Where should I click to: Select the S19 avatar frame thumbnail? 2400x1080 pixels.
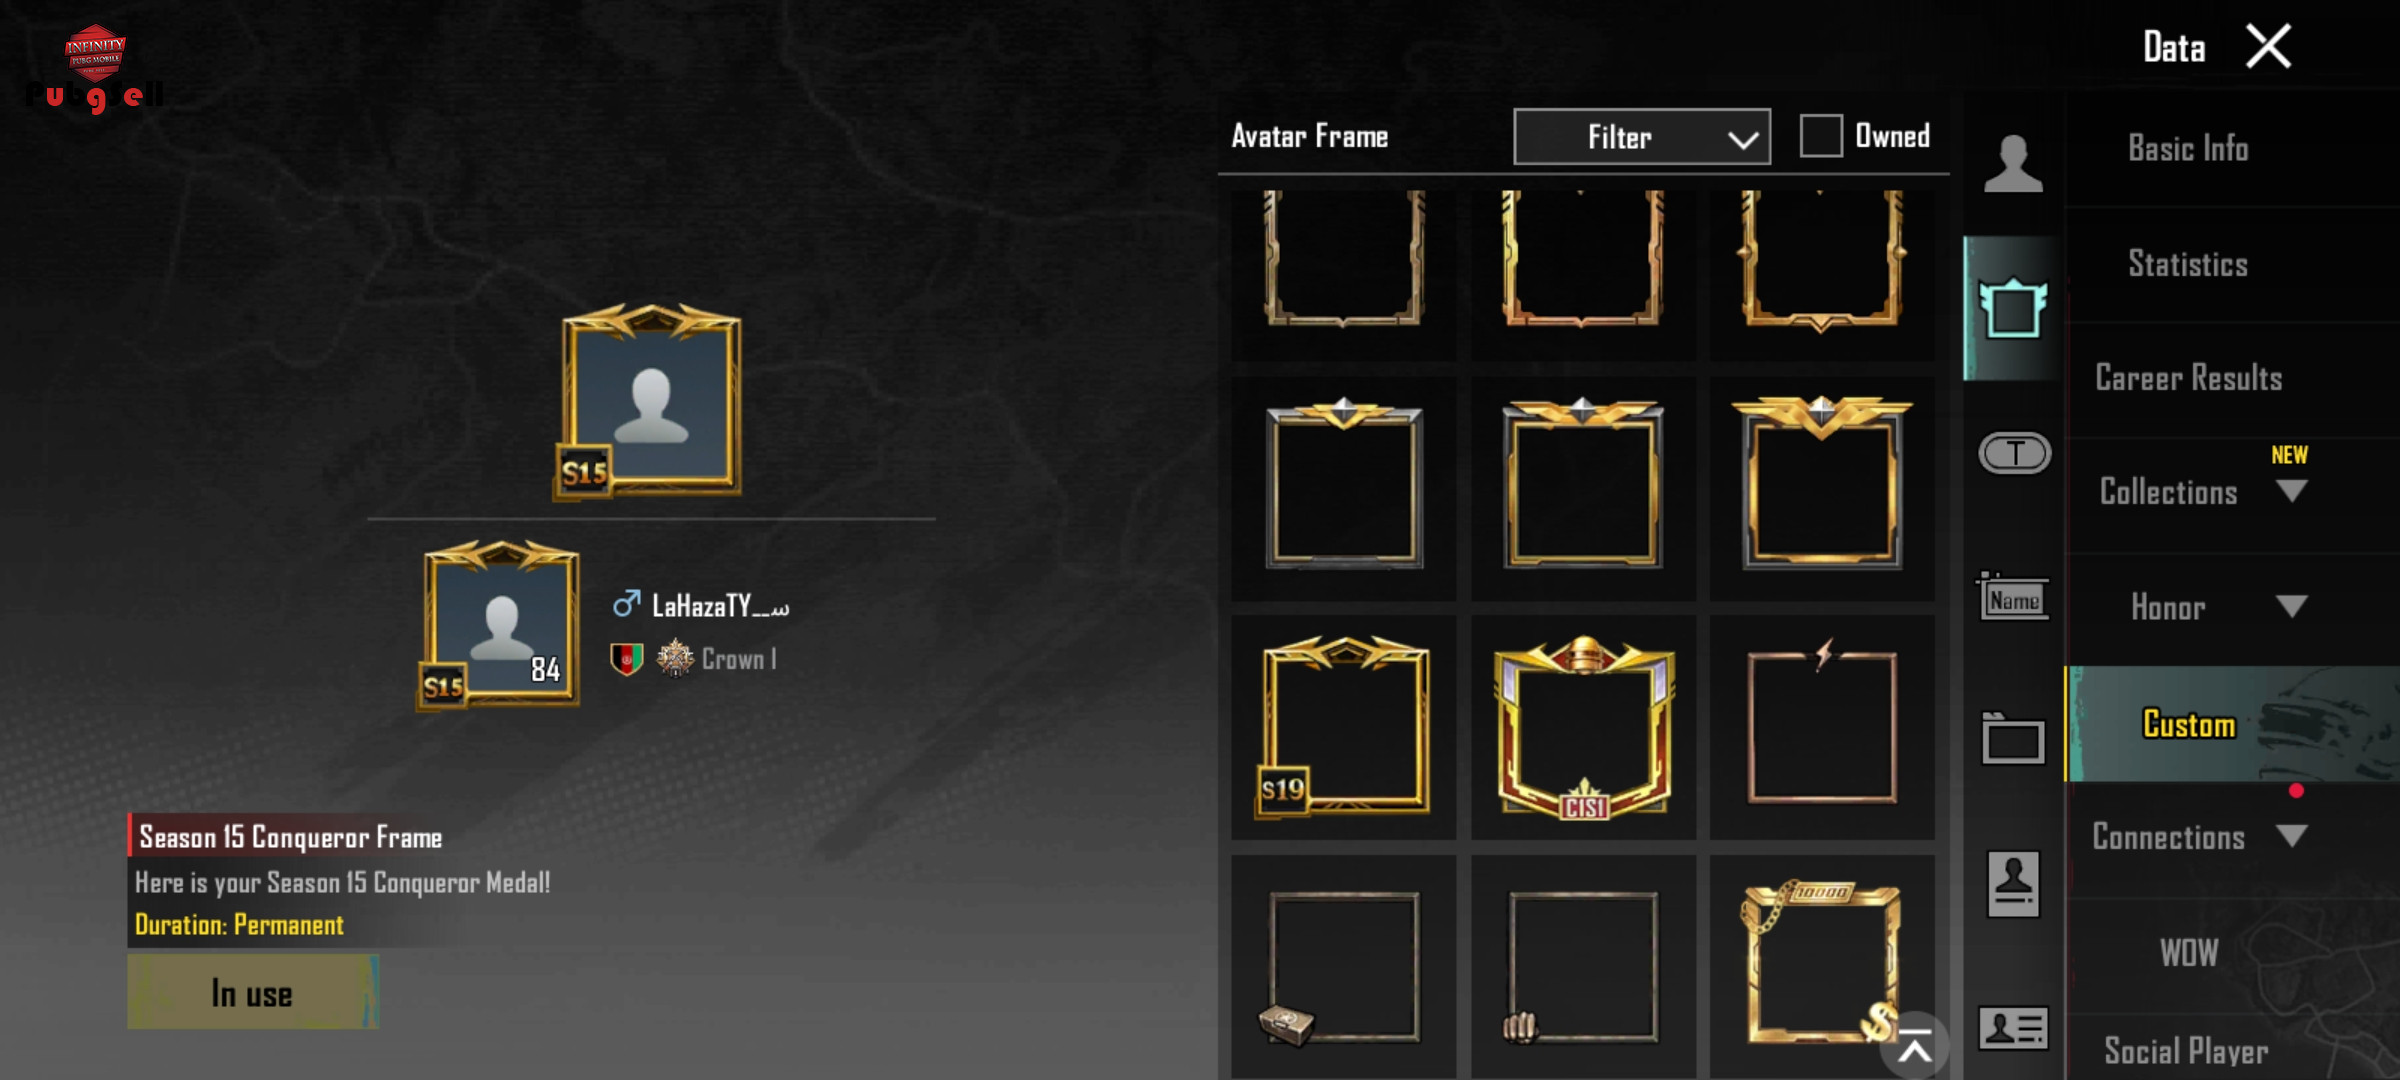[x=1343, y=727]
